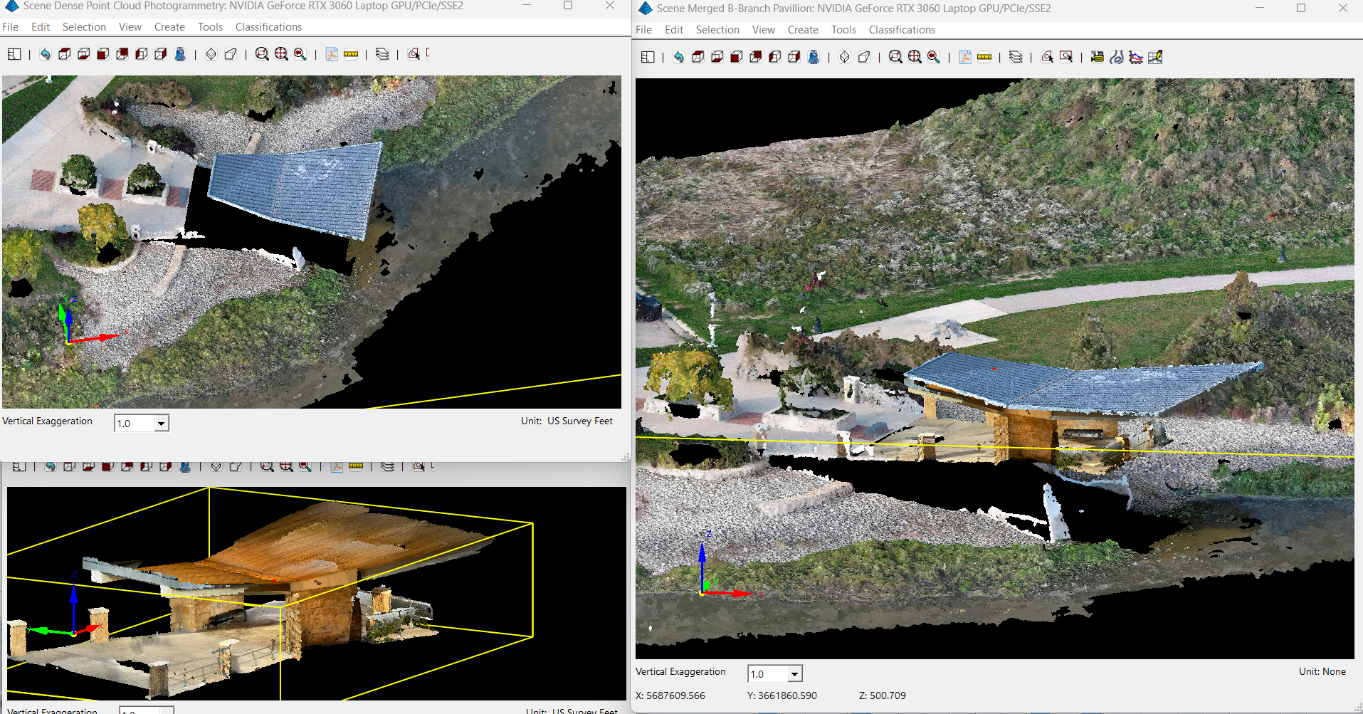Click the profile graph icon in Merged B-Branch toolbar
The width and height of the screenshot is (1363, 714).
pos(1136,57)
